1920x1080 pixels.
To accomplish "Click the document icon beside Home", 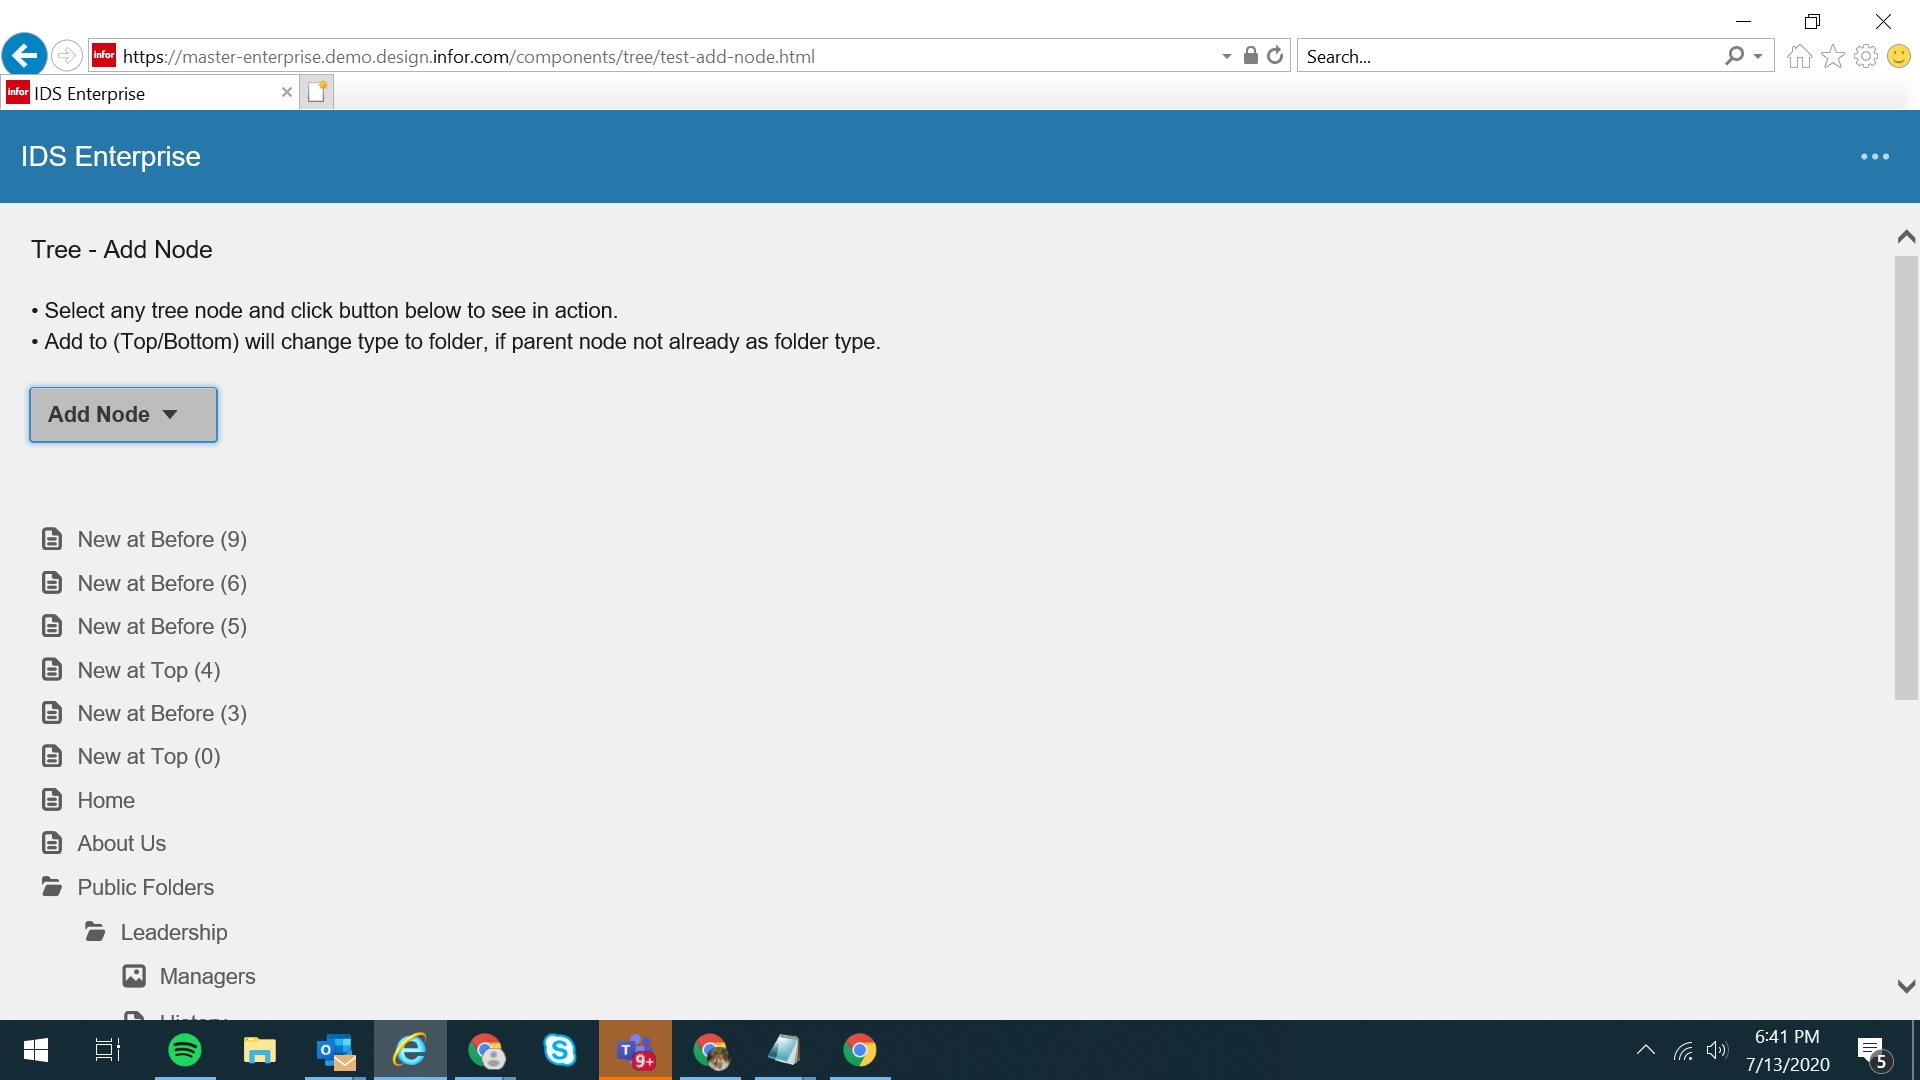I will click(x=52, y=800).
